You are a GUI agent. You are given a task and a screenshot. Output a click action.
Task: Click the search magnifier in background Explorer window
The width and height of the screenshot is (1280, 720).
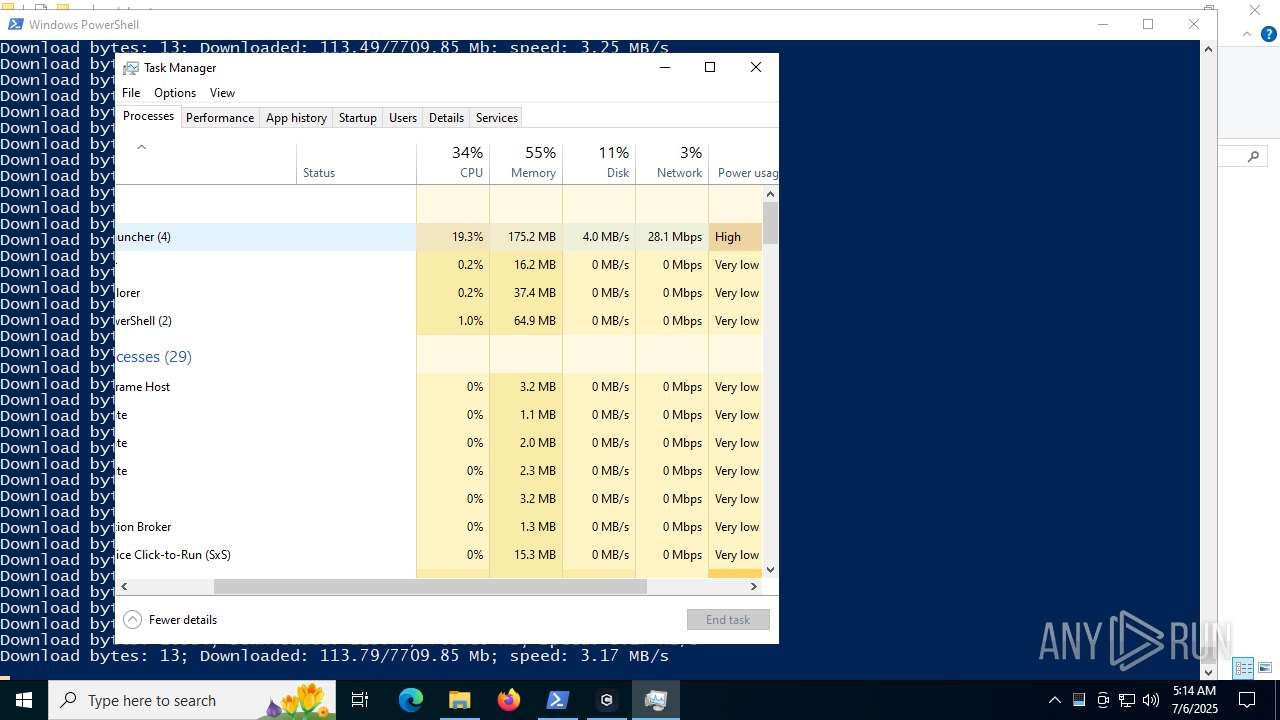pos(1253,157)
